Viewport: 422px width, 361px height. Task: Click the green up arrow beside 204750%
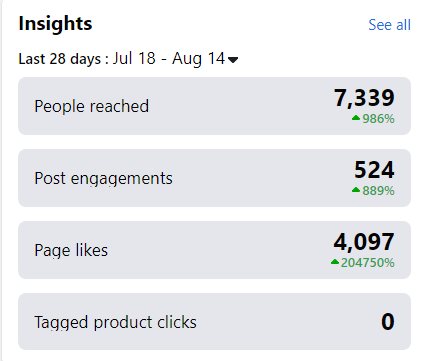pos(335,262)
